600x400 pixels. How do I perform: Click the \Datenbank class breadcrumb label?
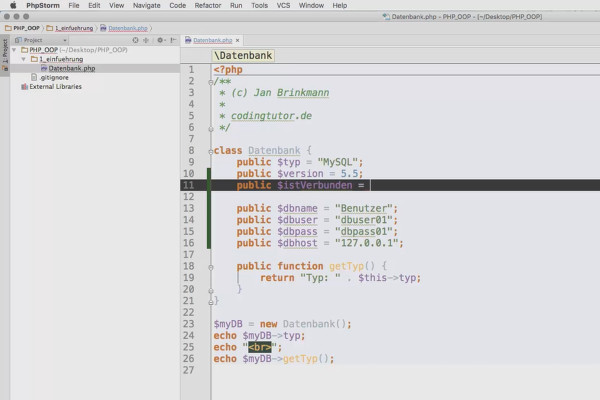[x=243, y=56]
